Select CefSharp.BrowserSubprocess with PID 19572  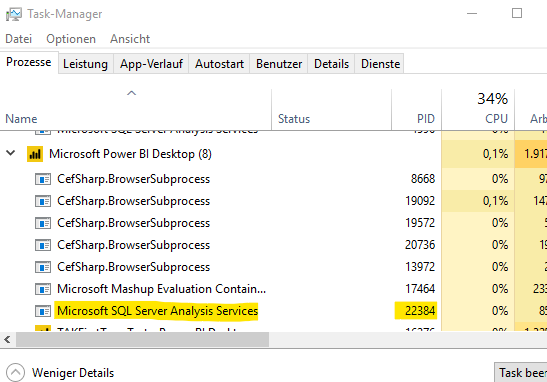[274, 223]
